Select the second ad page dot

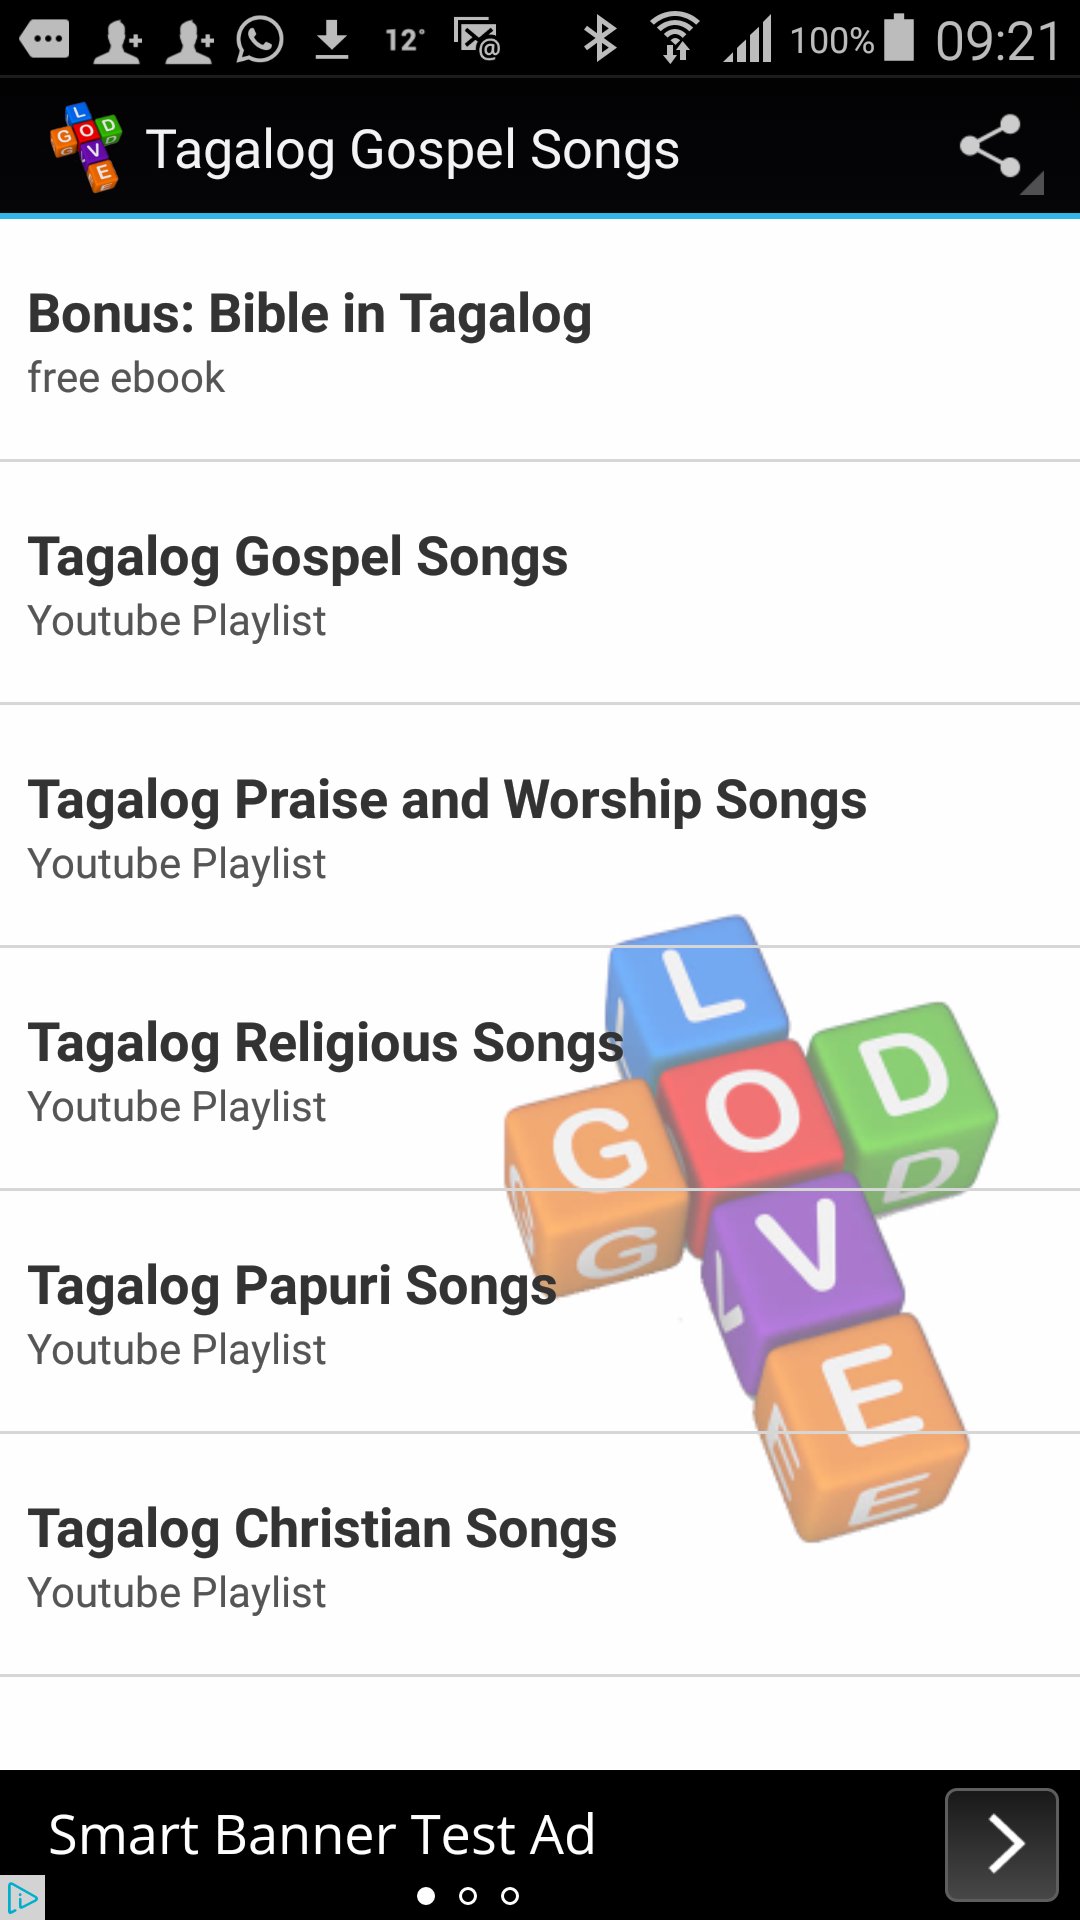point(468,1896)
